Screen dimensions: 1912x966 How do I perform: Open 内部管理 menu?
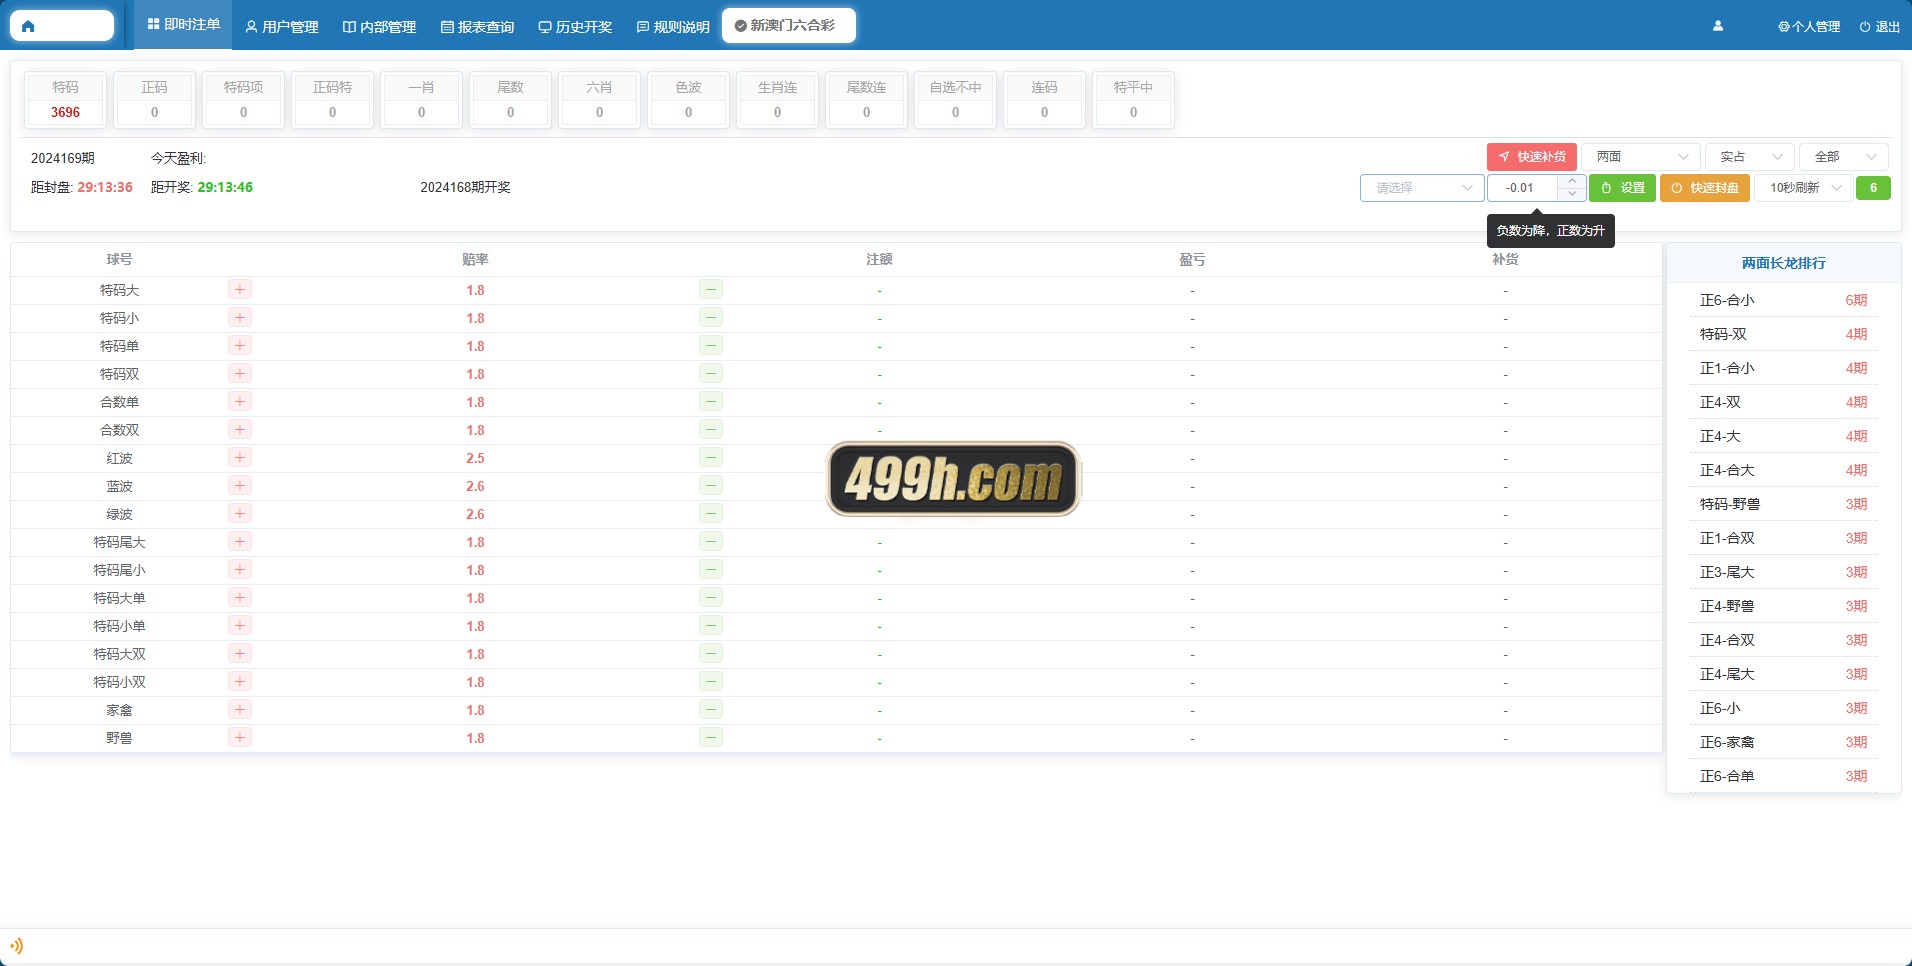(379, 27)
